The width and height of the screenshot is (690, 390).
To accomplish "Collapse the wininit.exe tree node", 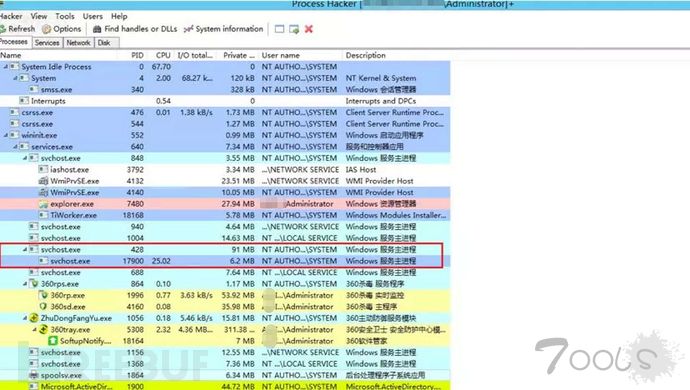I will (x=6, y=135).
